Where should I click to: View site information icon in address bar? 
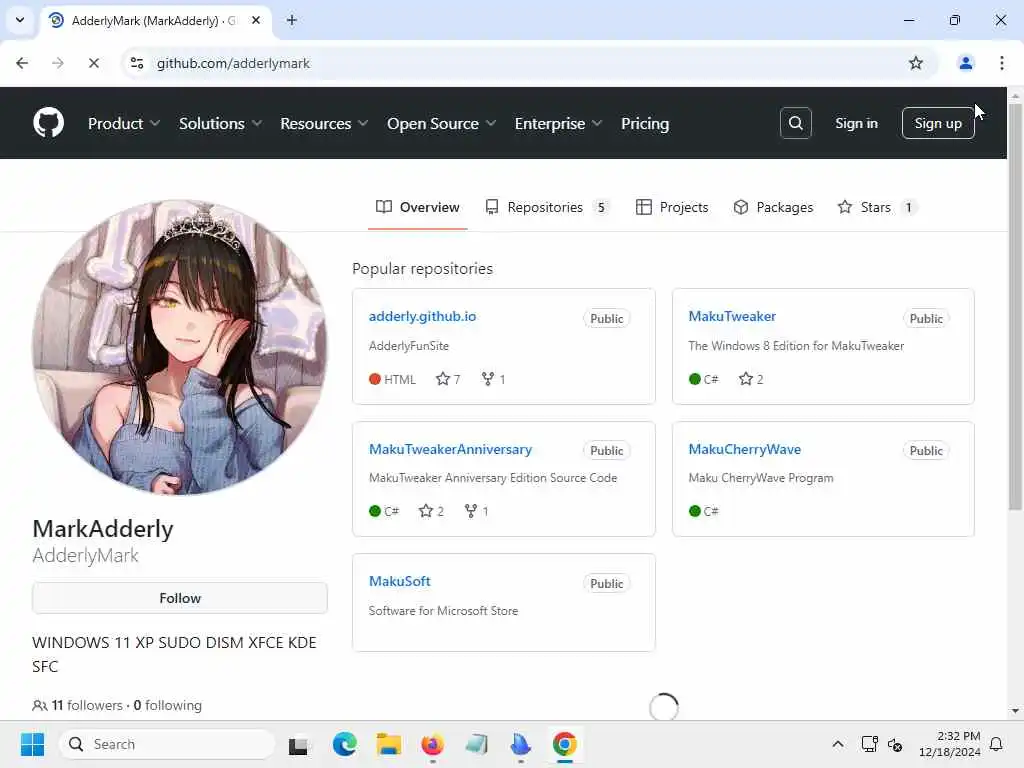(x=137, y=63)
